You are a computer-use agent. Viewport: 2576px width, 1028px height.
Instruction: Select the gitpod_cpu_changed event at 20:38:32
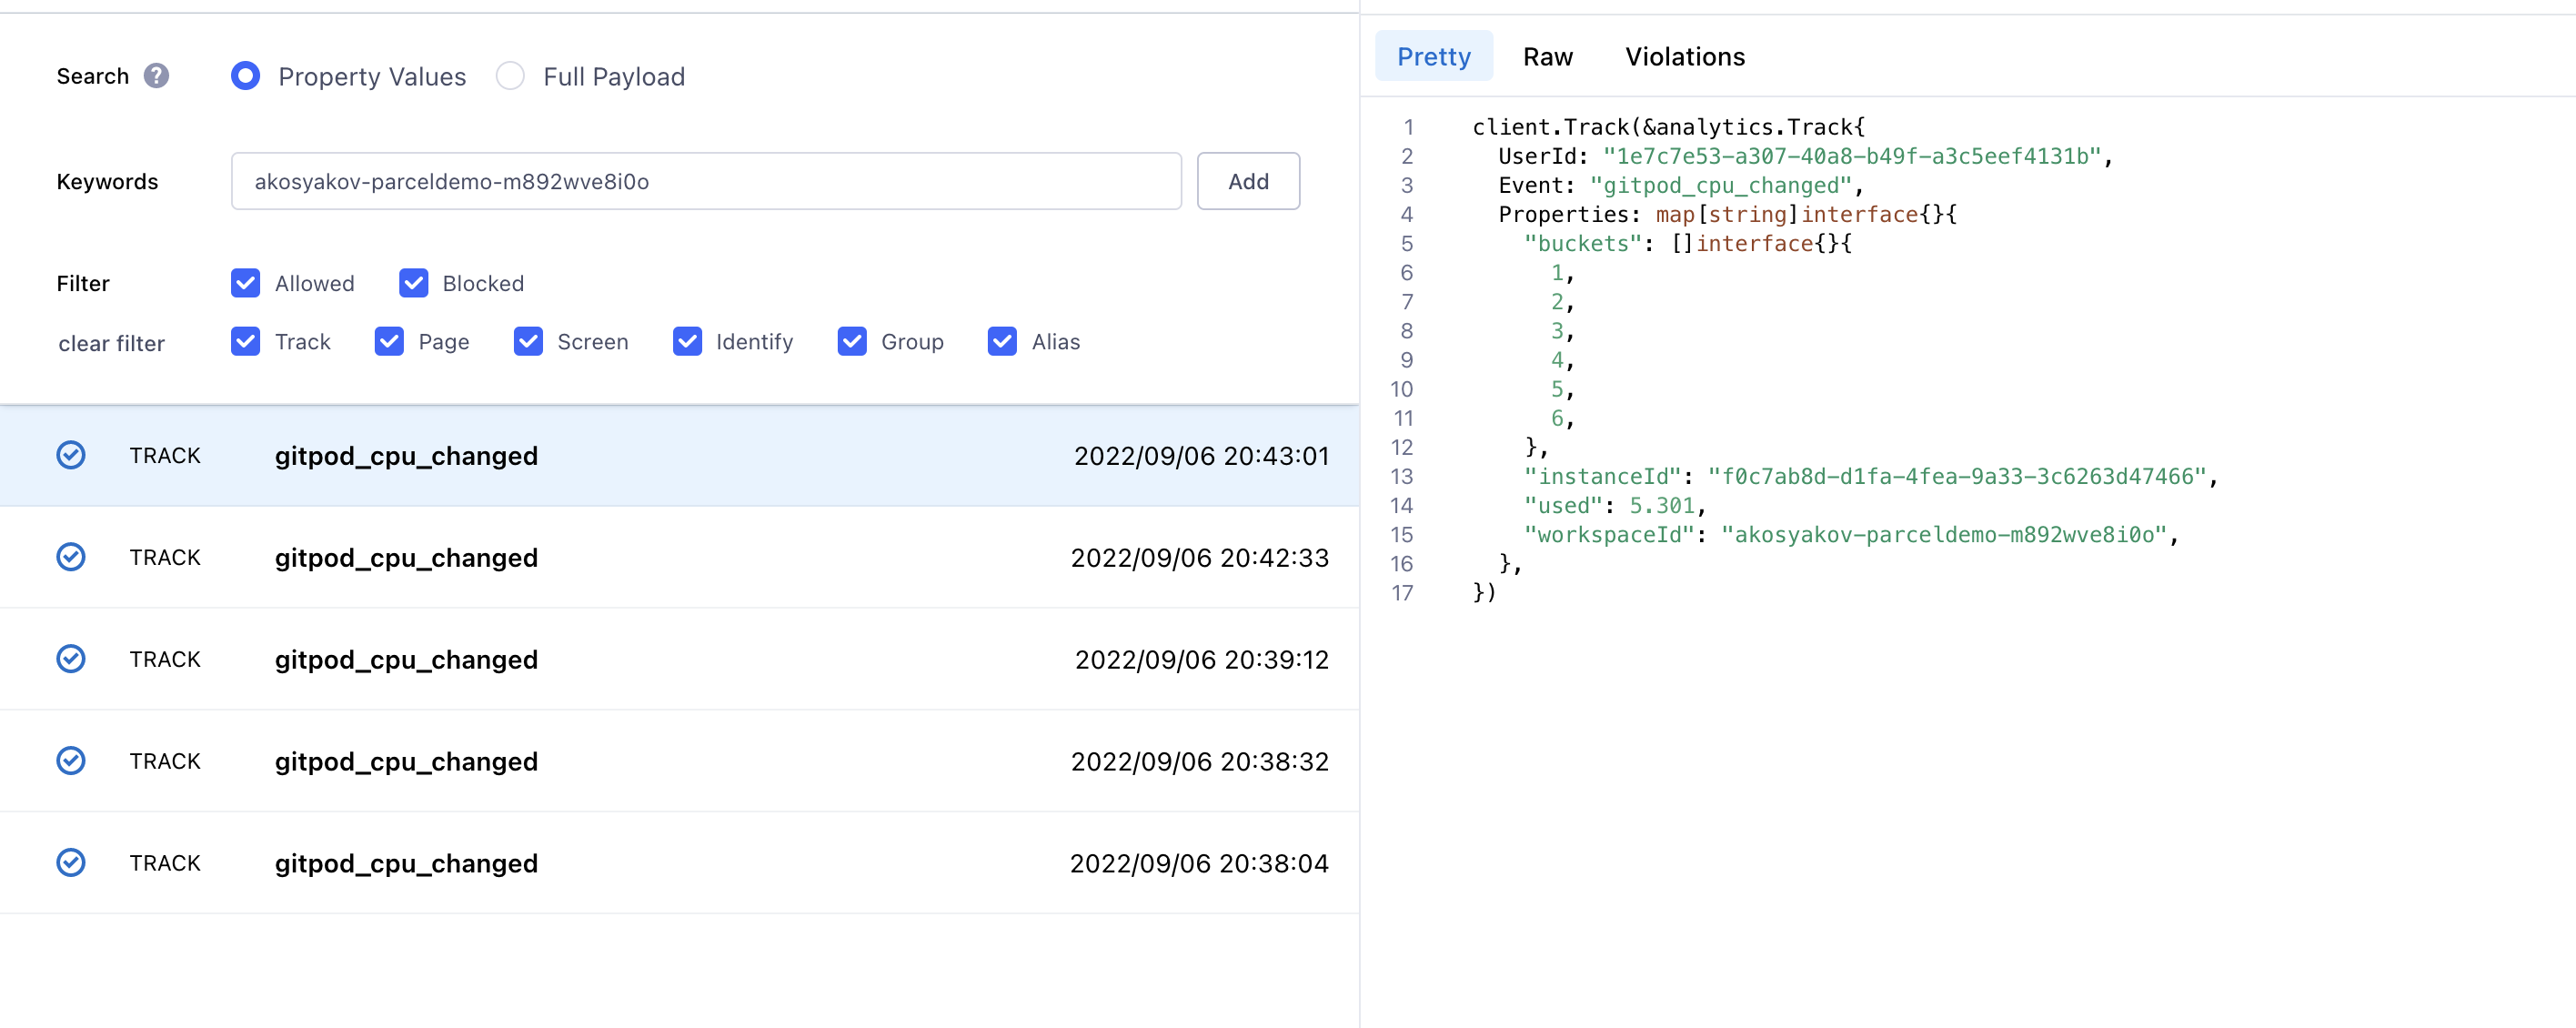click(679, 761)
